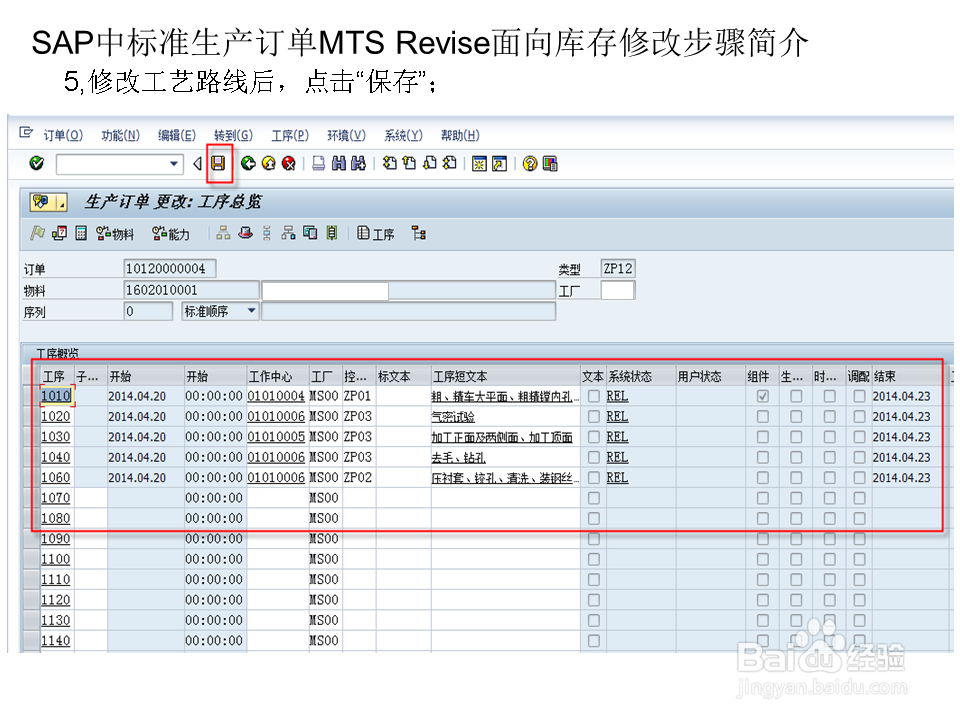Click the services for object icon in title bar

point(42,201)
